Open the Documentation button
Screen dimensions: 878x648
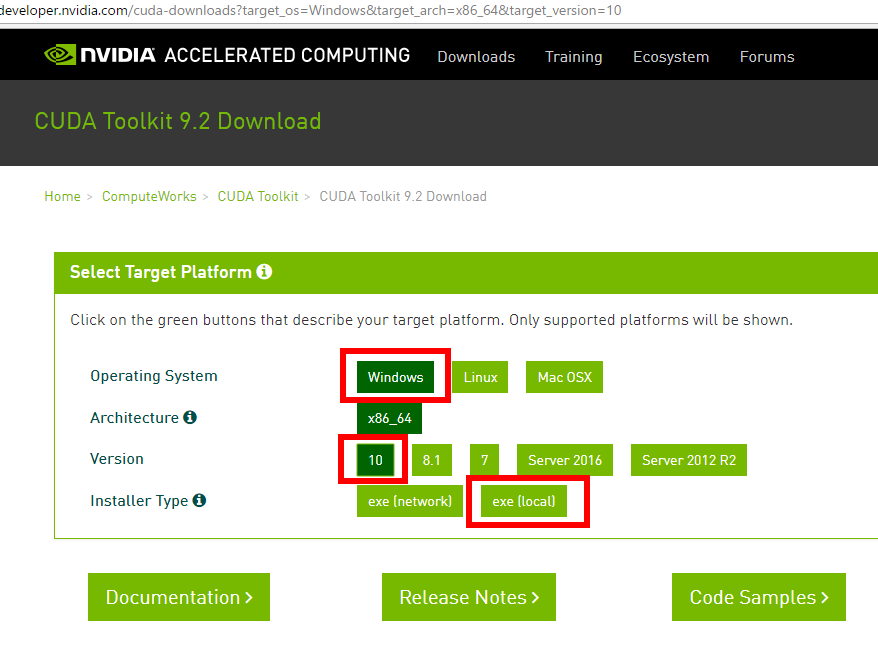click(x=179, y=597)
